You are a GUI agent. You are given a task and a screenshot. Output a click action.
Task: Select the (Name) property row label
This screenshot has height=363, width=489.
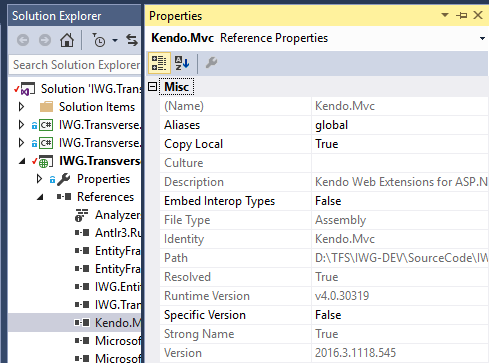[x=184, y=106]
